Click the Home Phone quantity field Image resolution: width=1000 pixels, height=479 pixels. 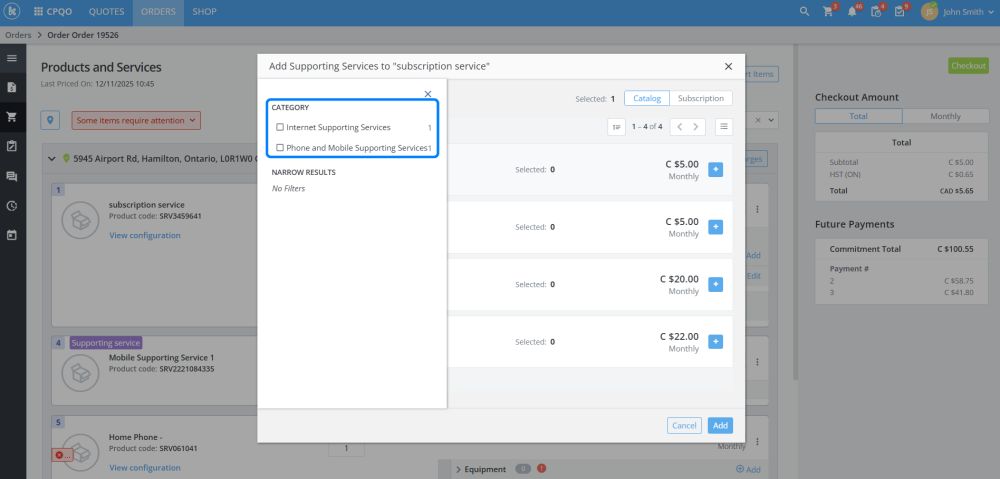click(x=346, y=448)
